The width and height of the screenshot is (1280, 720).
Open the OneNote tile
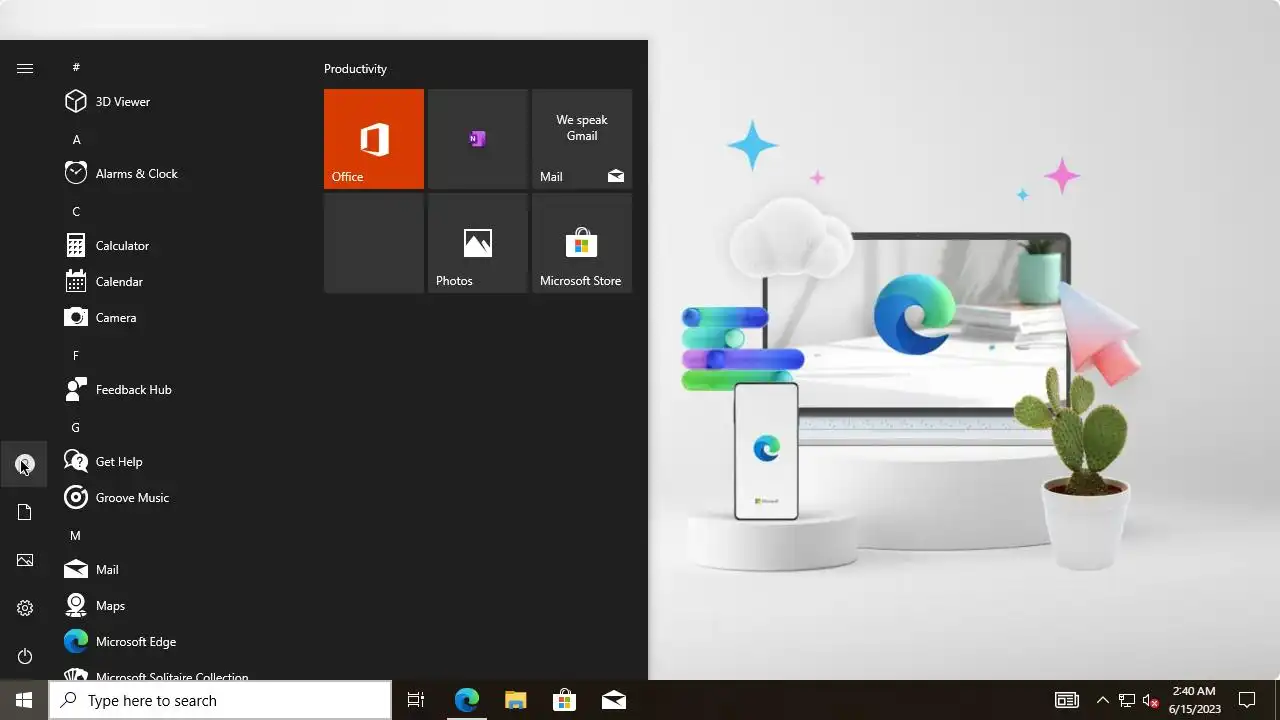click(x=478, y=139)
